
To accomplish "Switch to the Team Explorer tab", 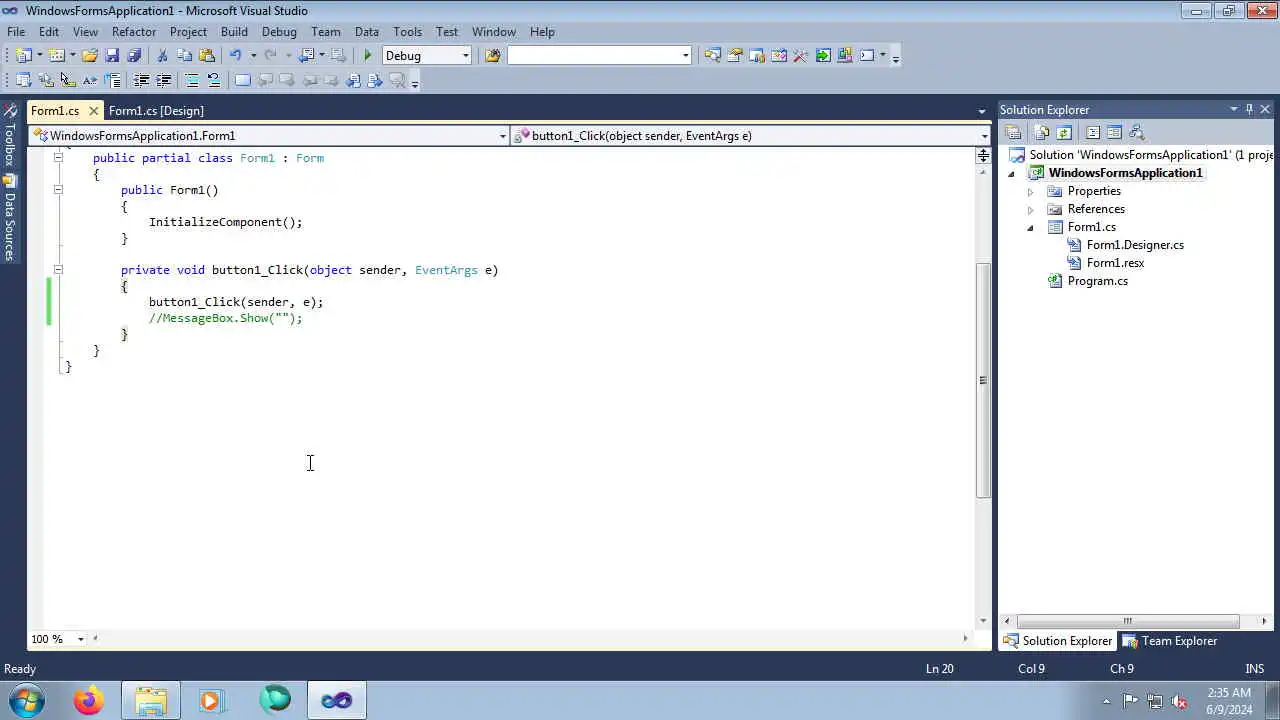I will tap(1170, 641).
